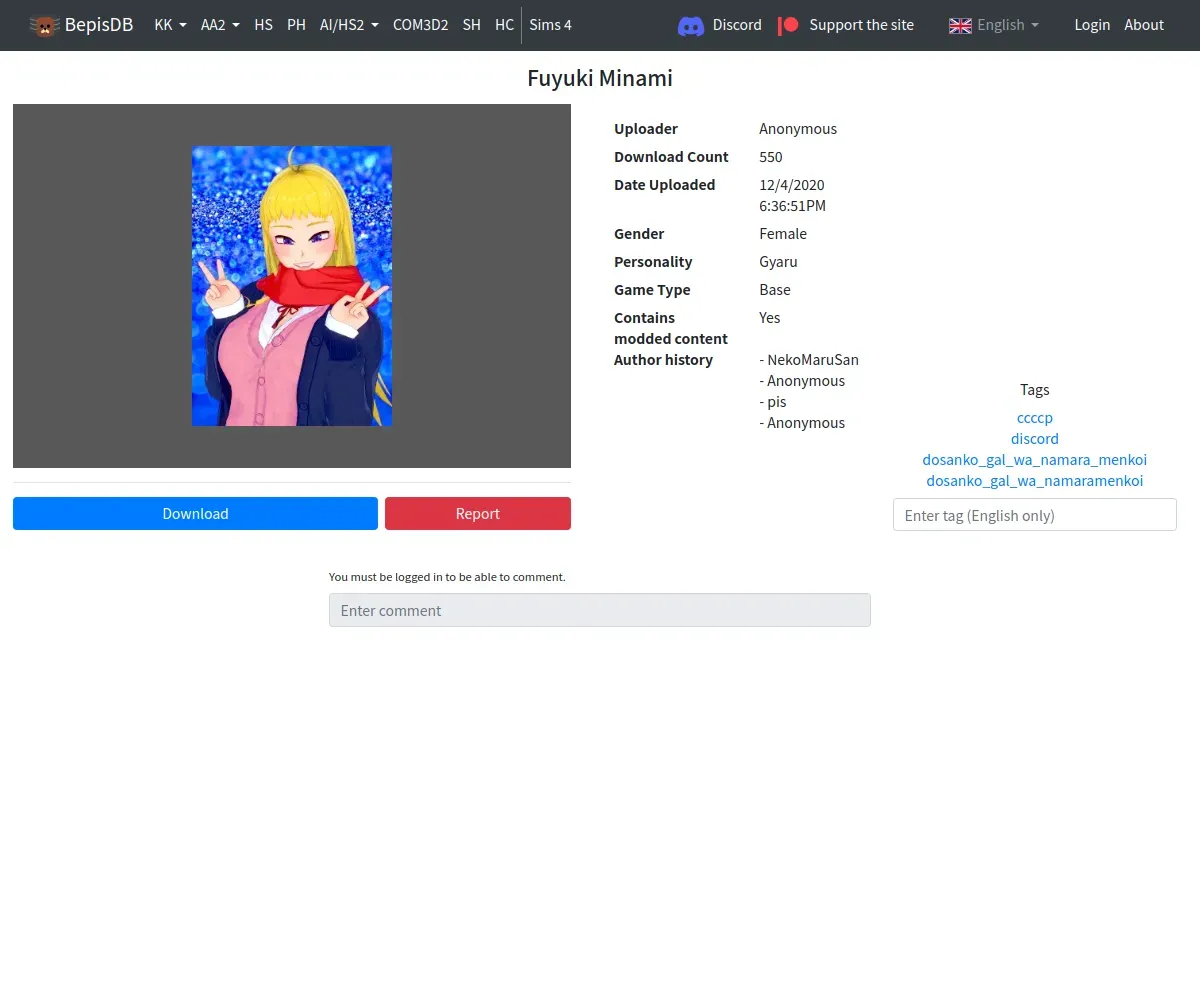
Task: Click the BepisDB brand name
Action: click(99, 25)
